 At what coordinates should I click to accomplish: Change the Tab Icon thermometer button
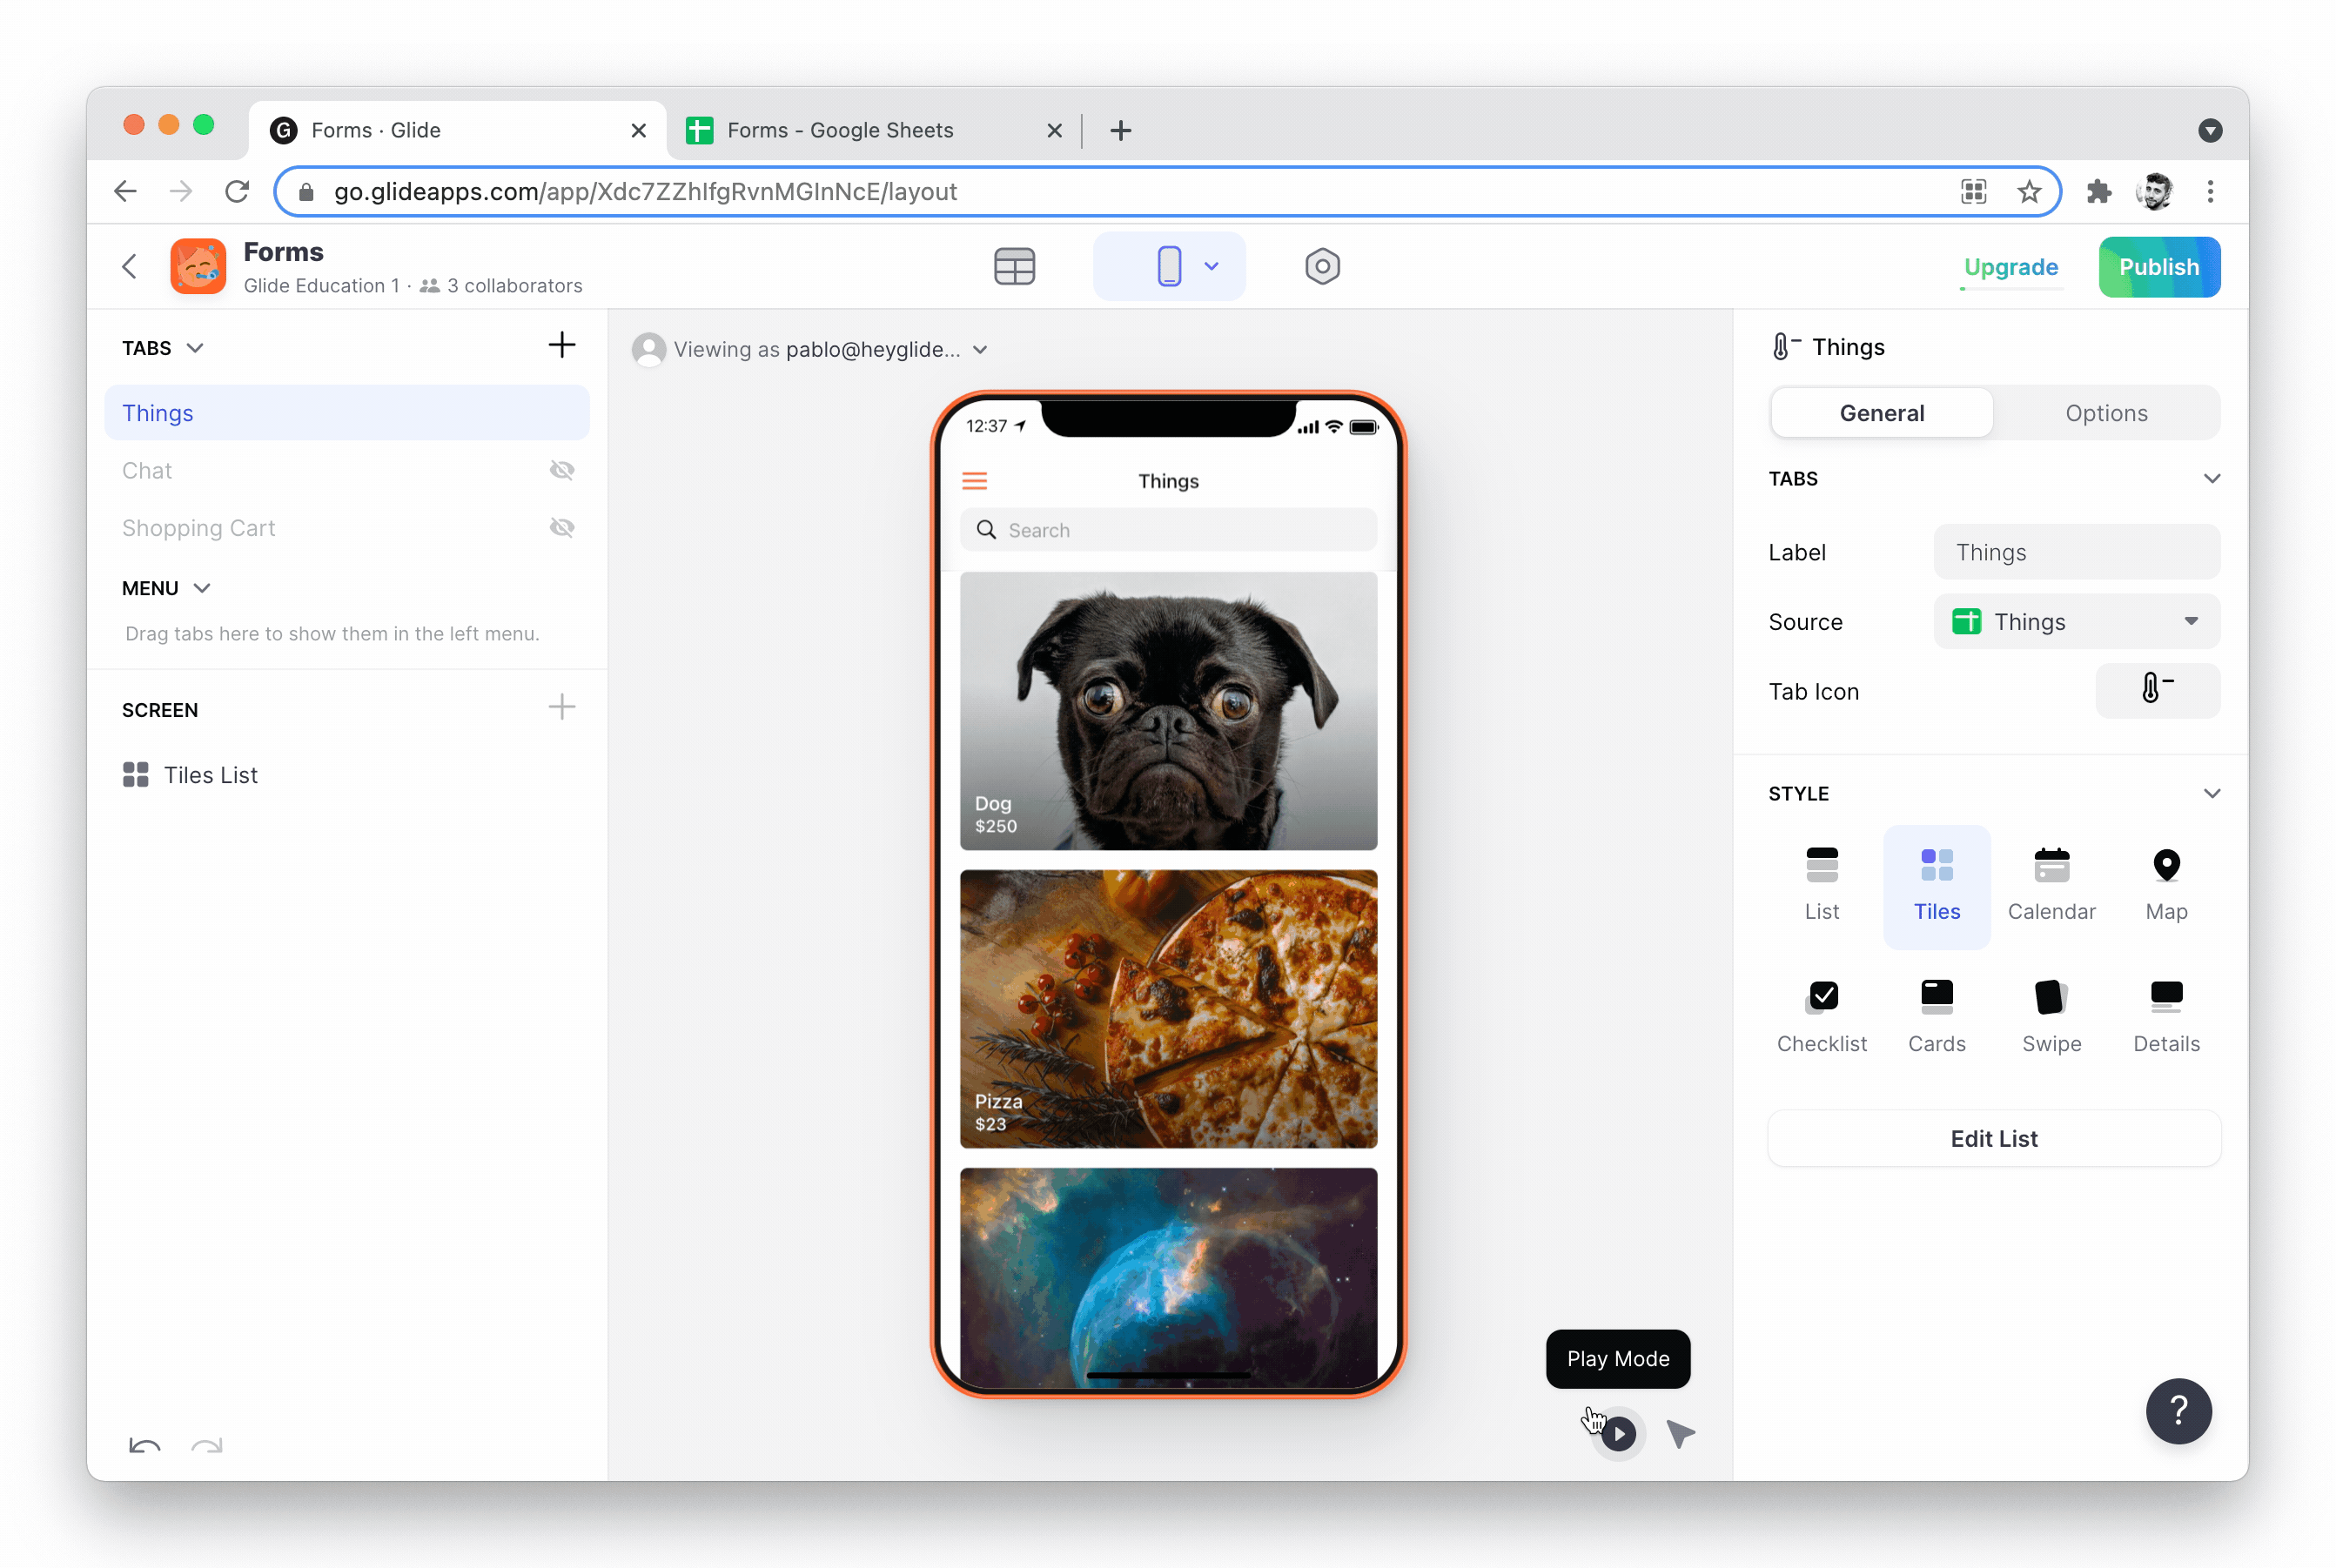2157,690
